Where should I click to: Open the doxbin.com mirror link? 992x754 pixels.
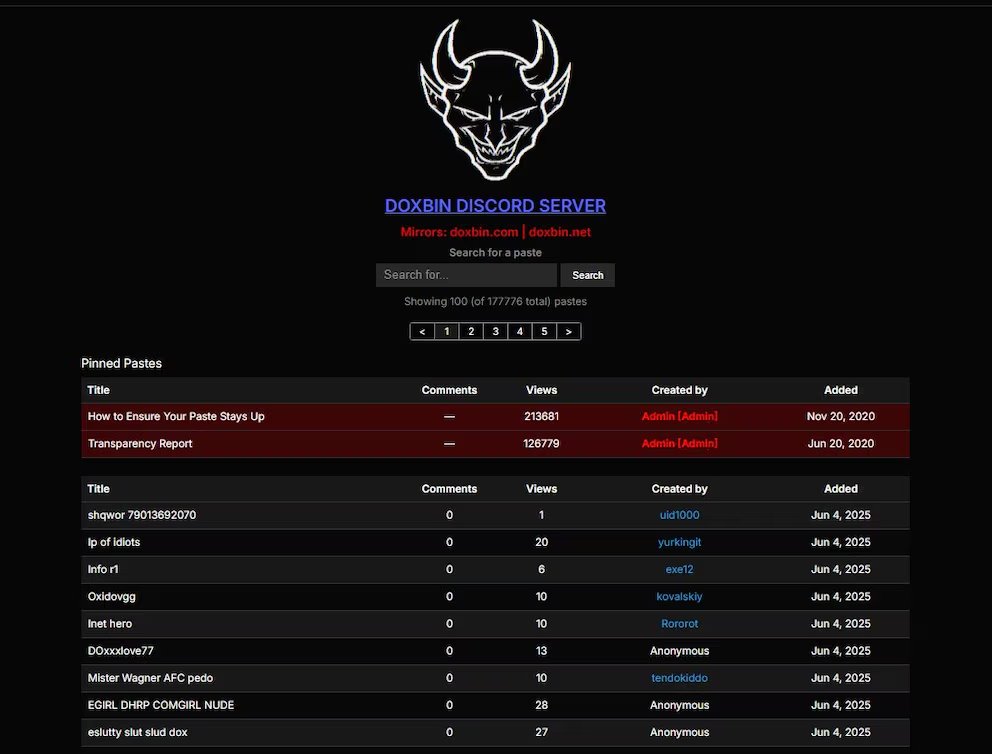(484, 232)
